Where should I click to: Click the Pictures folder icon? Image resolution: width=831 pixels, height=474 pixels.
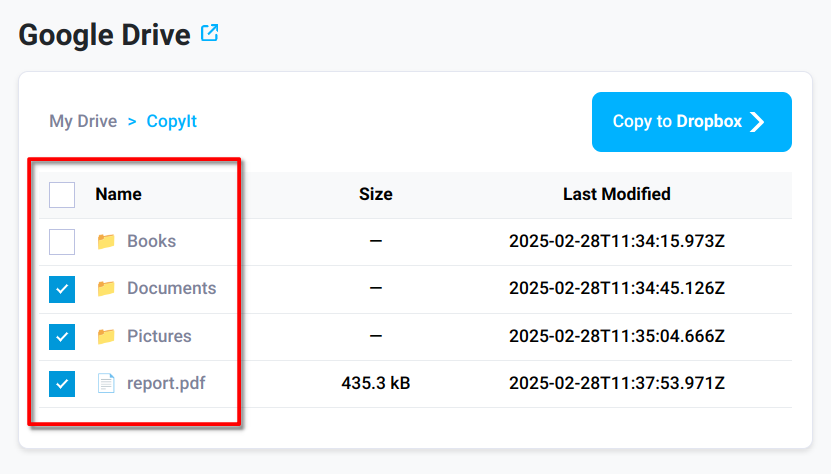(106, 336)
